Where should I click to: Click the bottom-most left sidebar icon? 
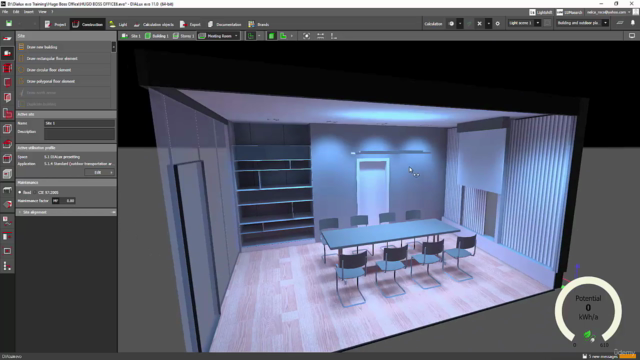click(x=7, y=266)
